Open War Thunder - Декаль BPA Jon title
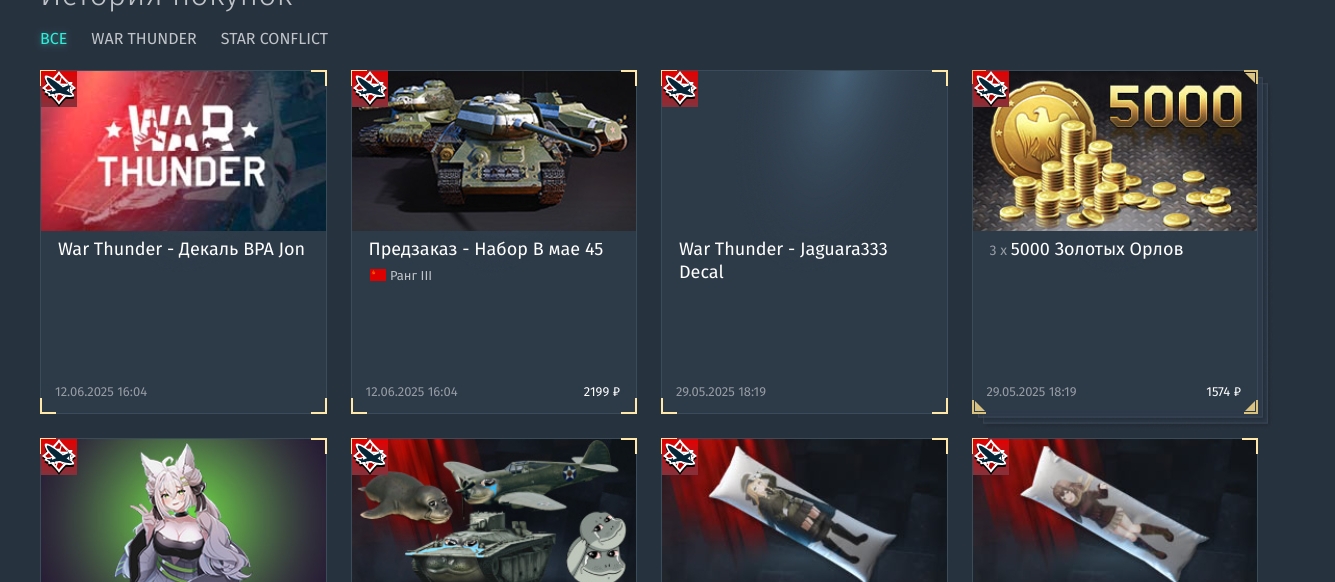Screen dimensions: 1335x582 click(x=181, y=249)
